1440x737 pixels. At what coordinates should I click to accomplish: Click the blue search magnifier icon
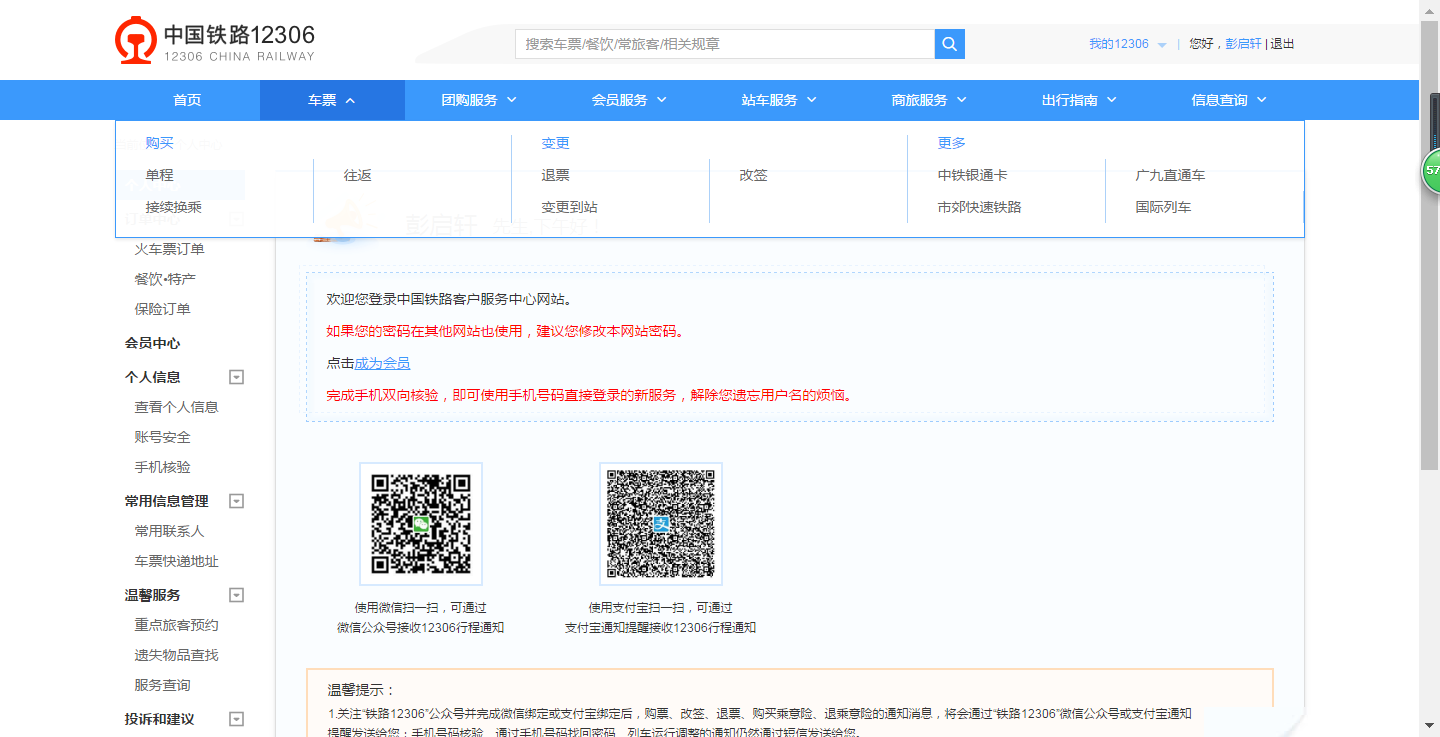pyautogui.click(x=948, y=44)
